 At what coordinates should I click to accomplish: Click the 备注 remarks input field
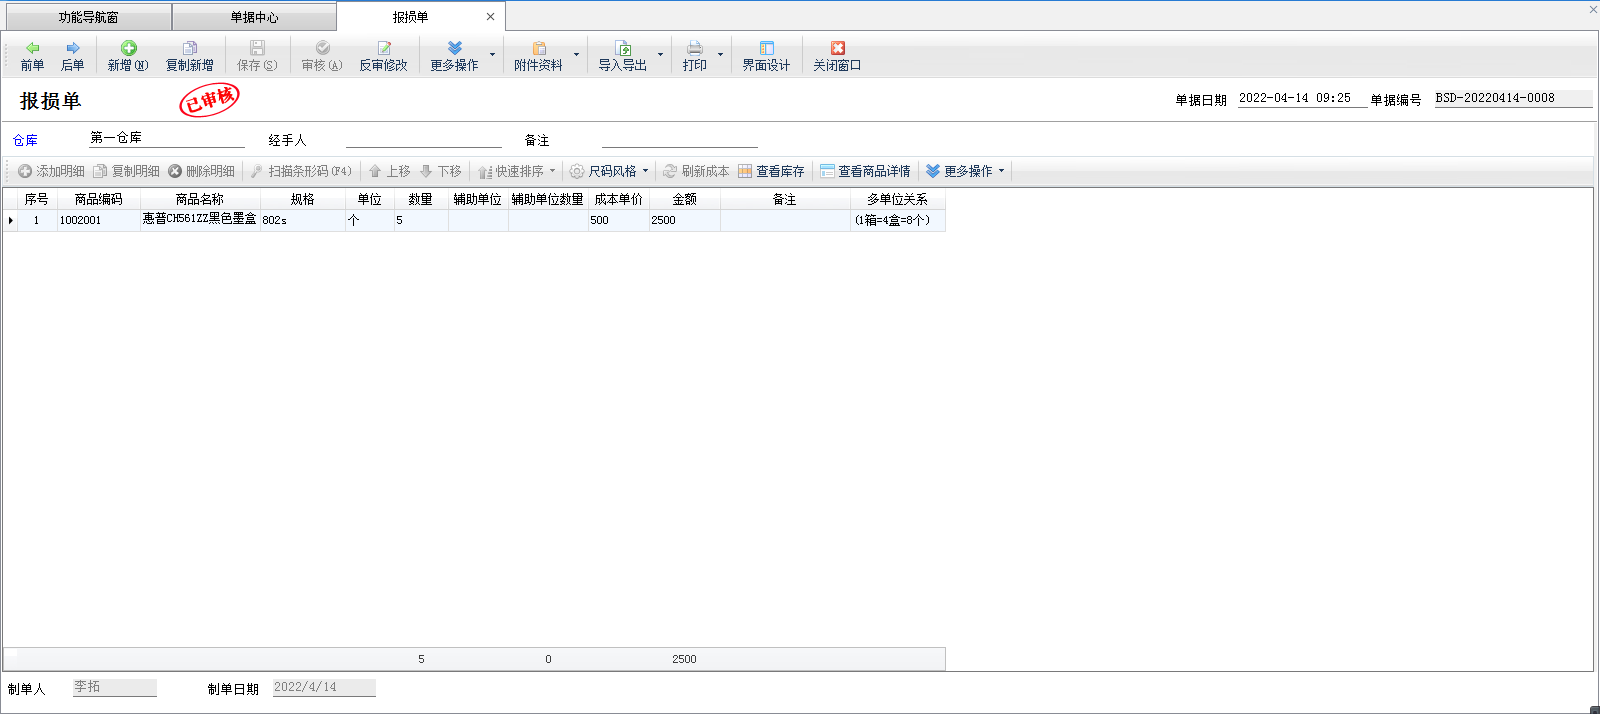679,139
